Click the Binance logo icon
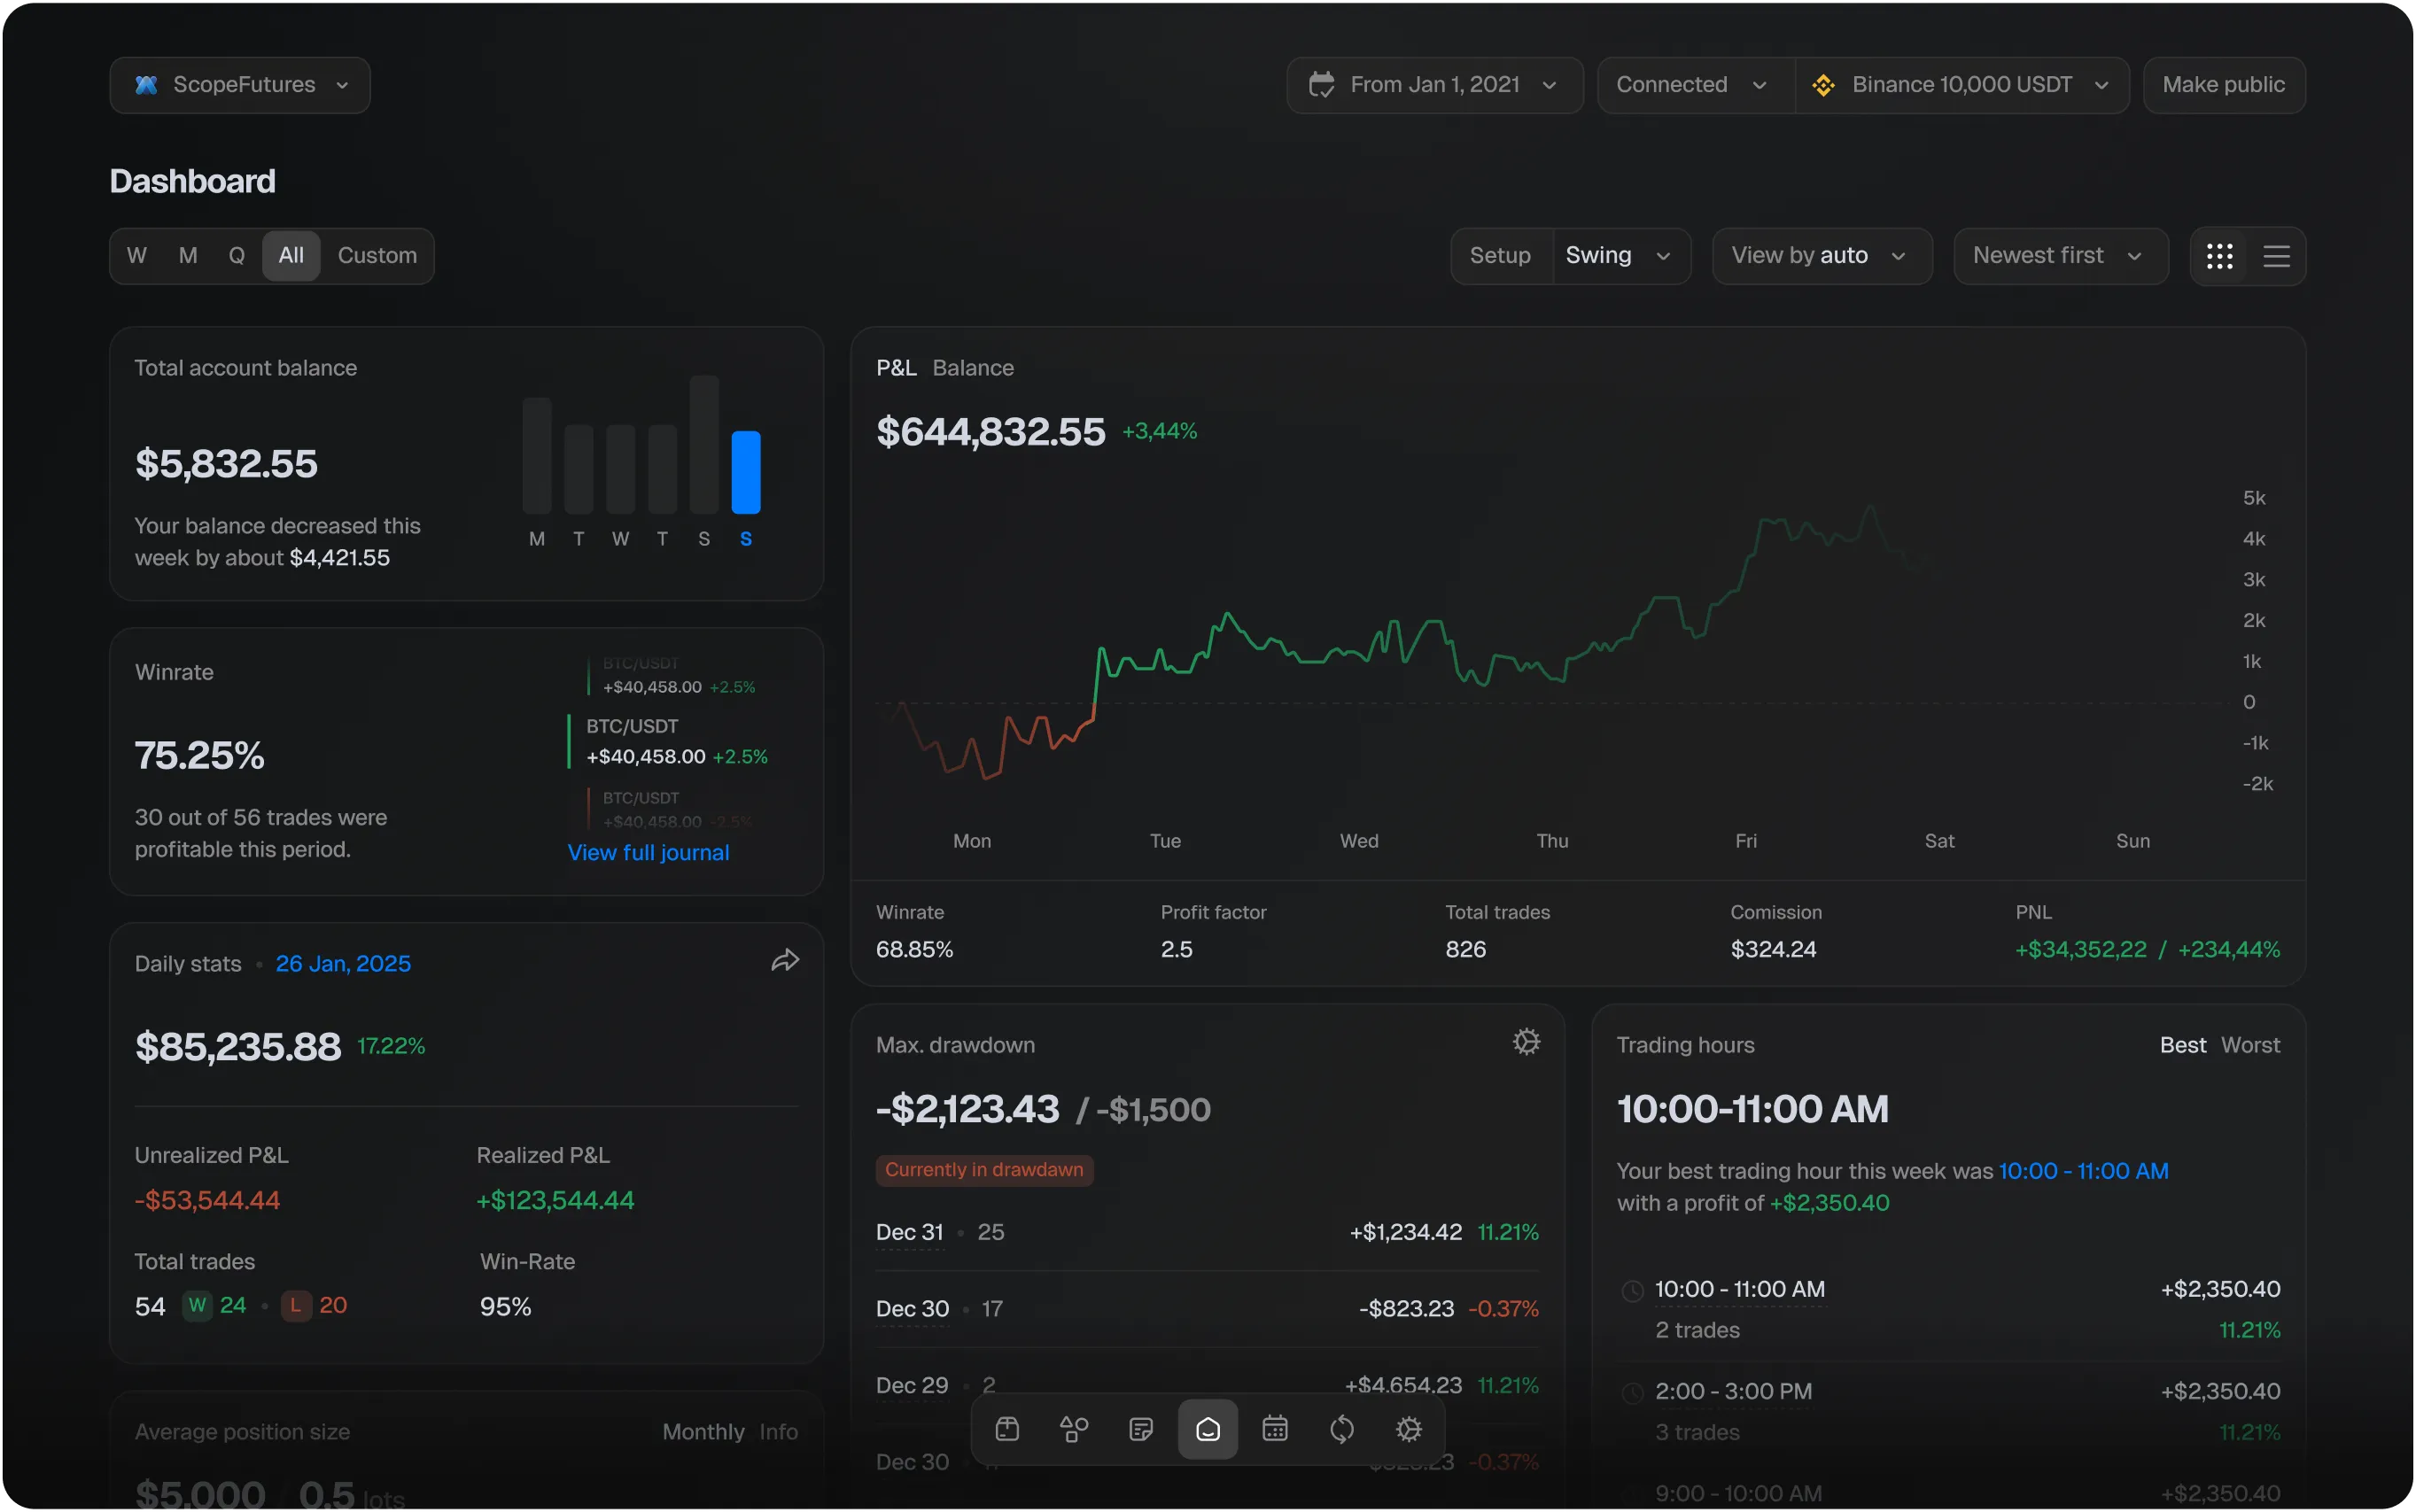Screen dimensions: 2416x1512 point(1823,85)
